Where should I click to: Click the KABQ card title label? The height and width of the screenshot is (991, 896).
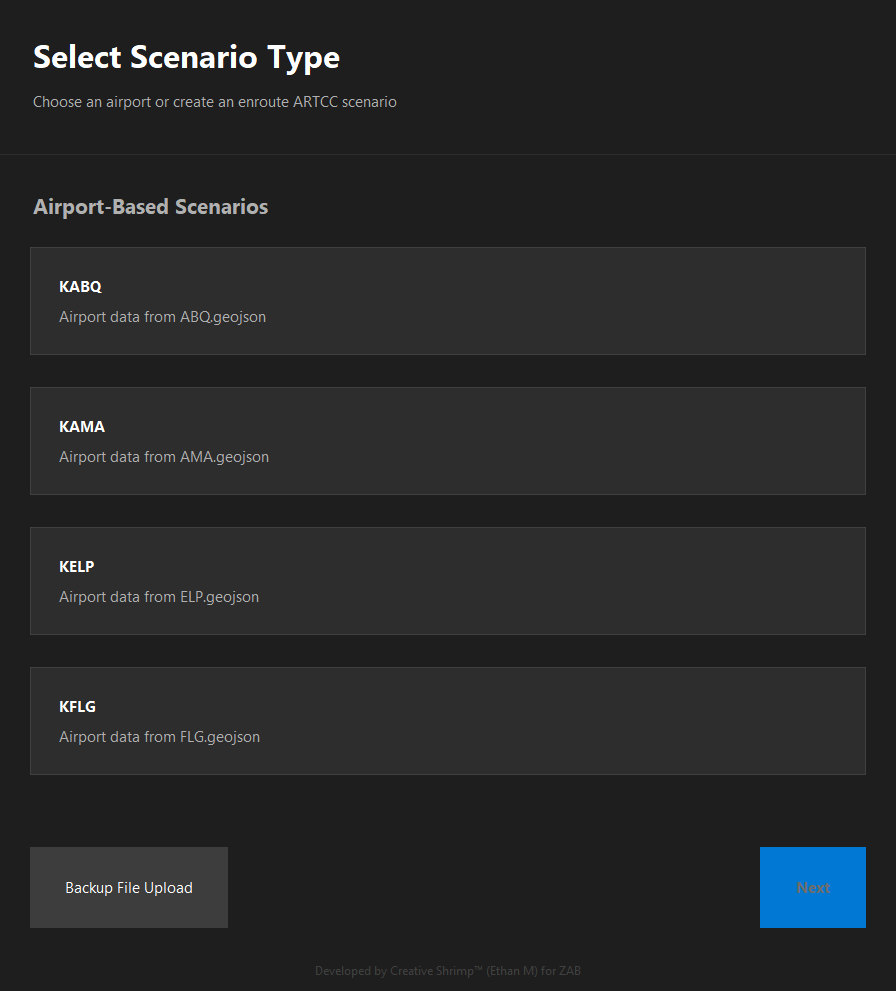tap(80, 286)
